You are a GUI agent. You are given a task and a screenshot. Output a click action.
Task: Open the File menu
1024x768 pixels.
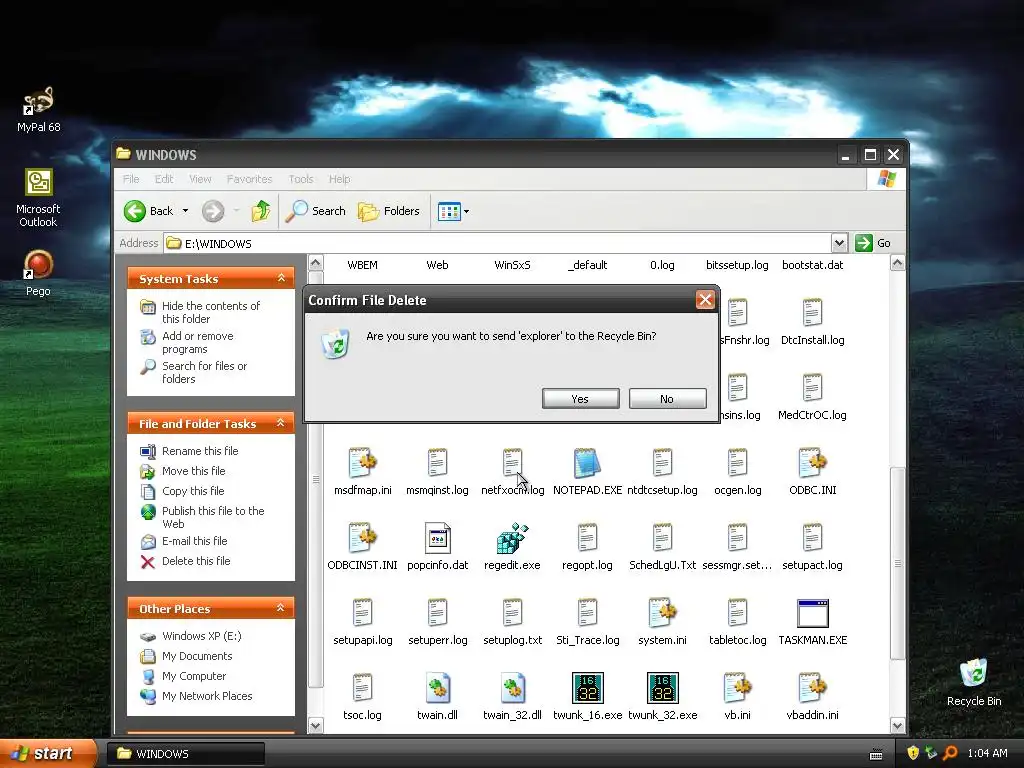click(131, 179)
